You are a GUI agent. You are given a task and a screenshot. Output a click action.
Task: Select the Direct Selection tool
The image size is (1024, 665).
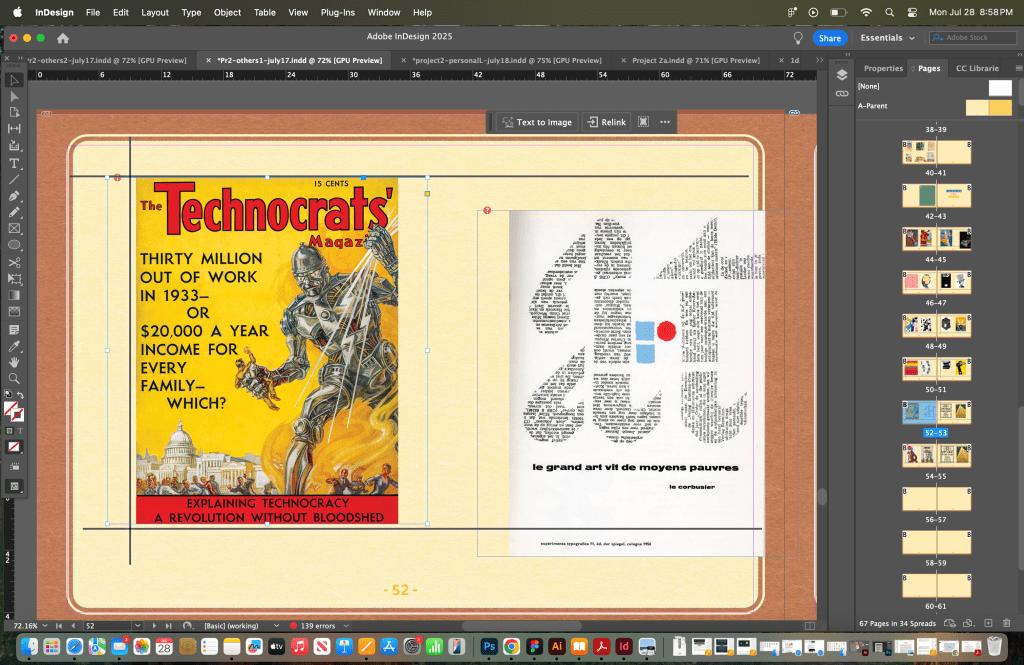(x=14, y=96)
